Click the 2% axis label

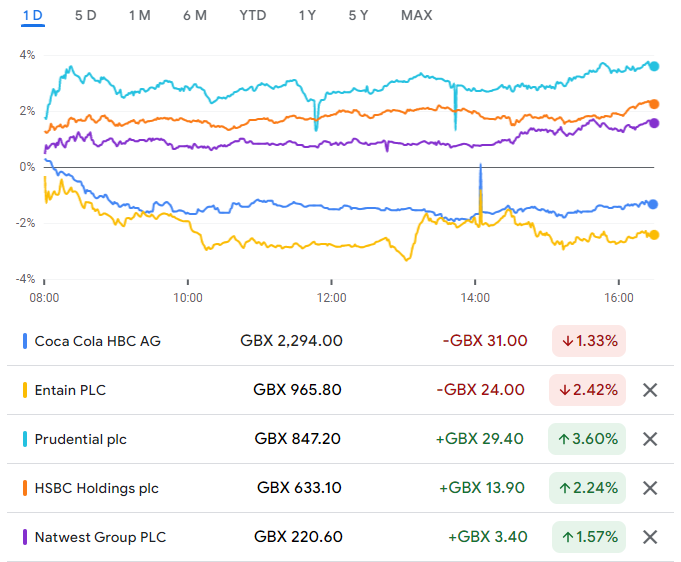point(27,111)
